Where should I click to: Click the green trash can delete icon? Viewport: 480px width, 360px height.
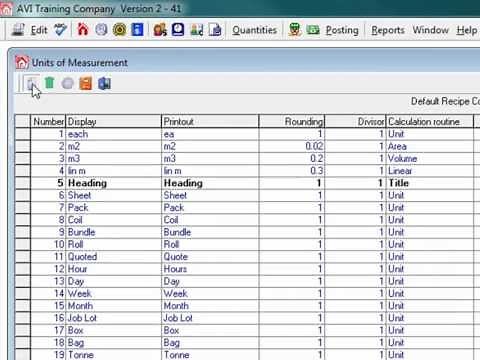tap(49, 83)
